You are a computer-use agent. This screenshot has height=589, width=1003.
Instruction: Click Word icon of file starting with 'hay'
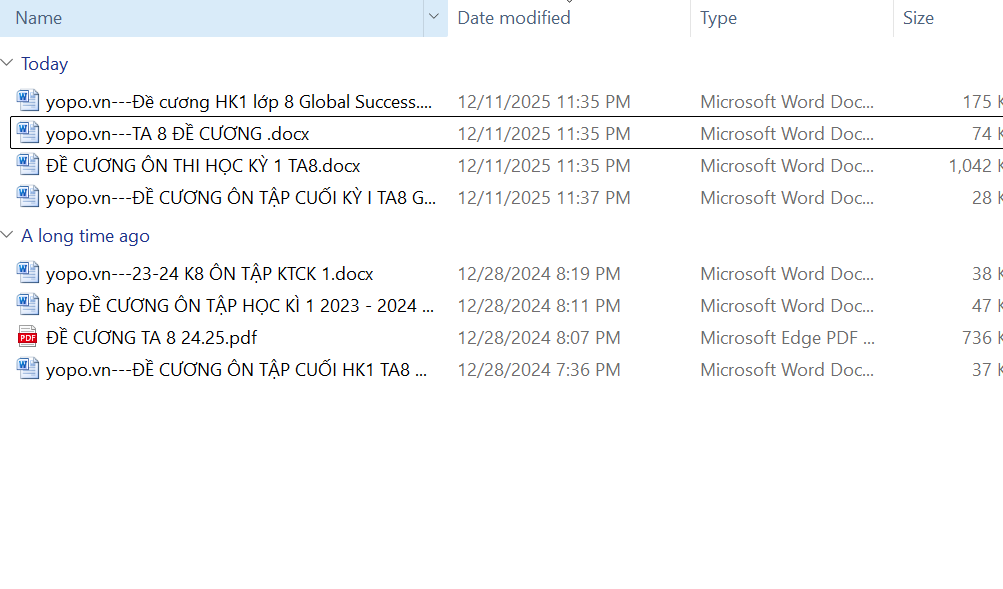coord(28,305)
